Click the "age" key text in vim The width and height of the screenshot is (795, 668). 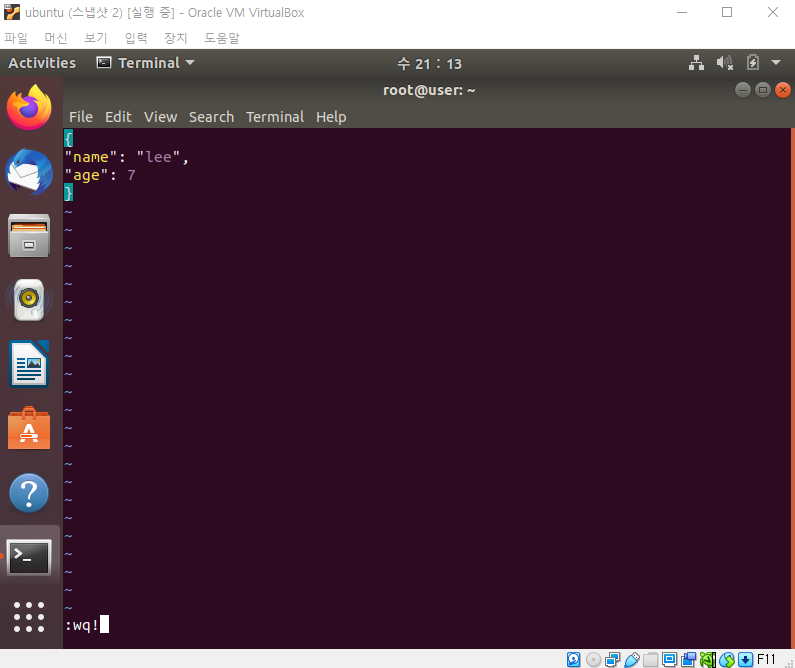pyautogui.click(x=87, y=175)
